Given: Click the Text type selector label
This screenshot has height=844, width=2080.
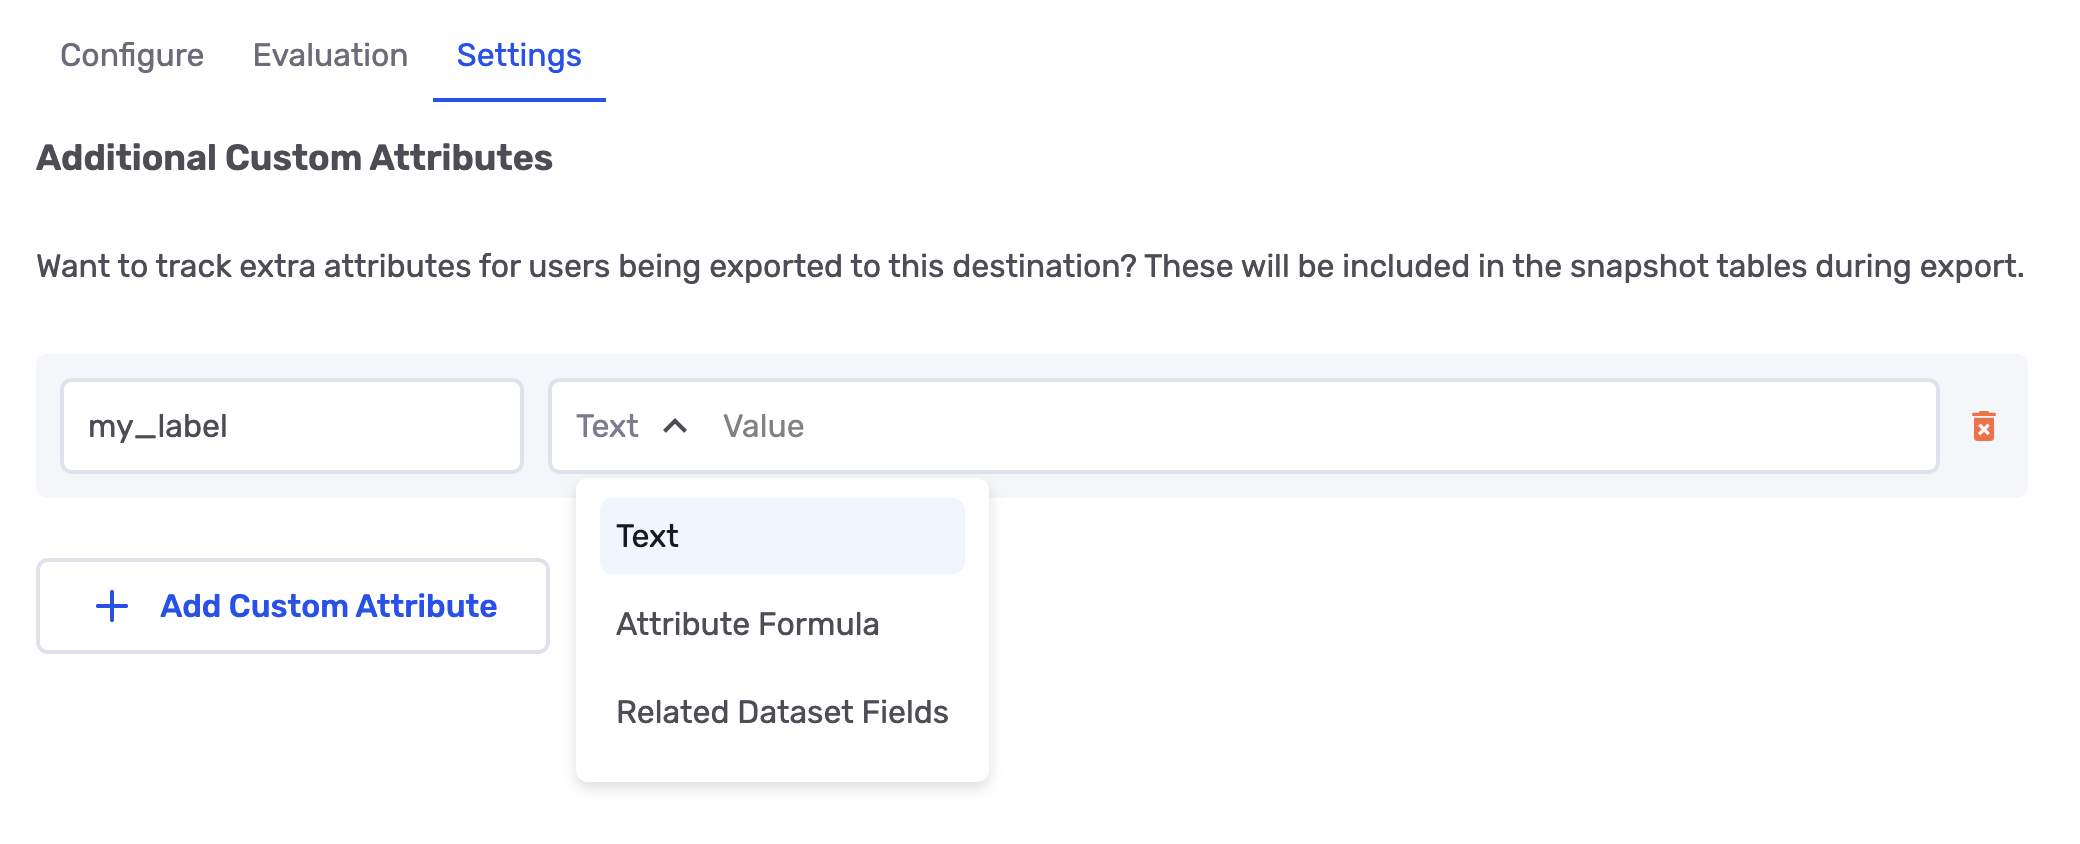Looking at the screenshot, I should click(607, 426).
